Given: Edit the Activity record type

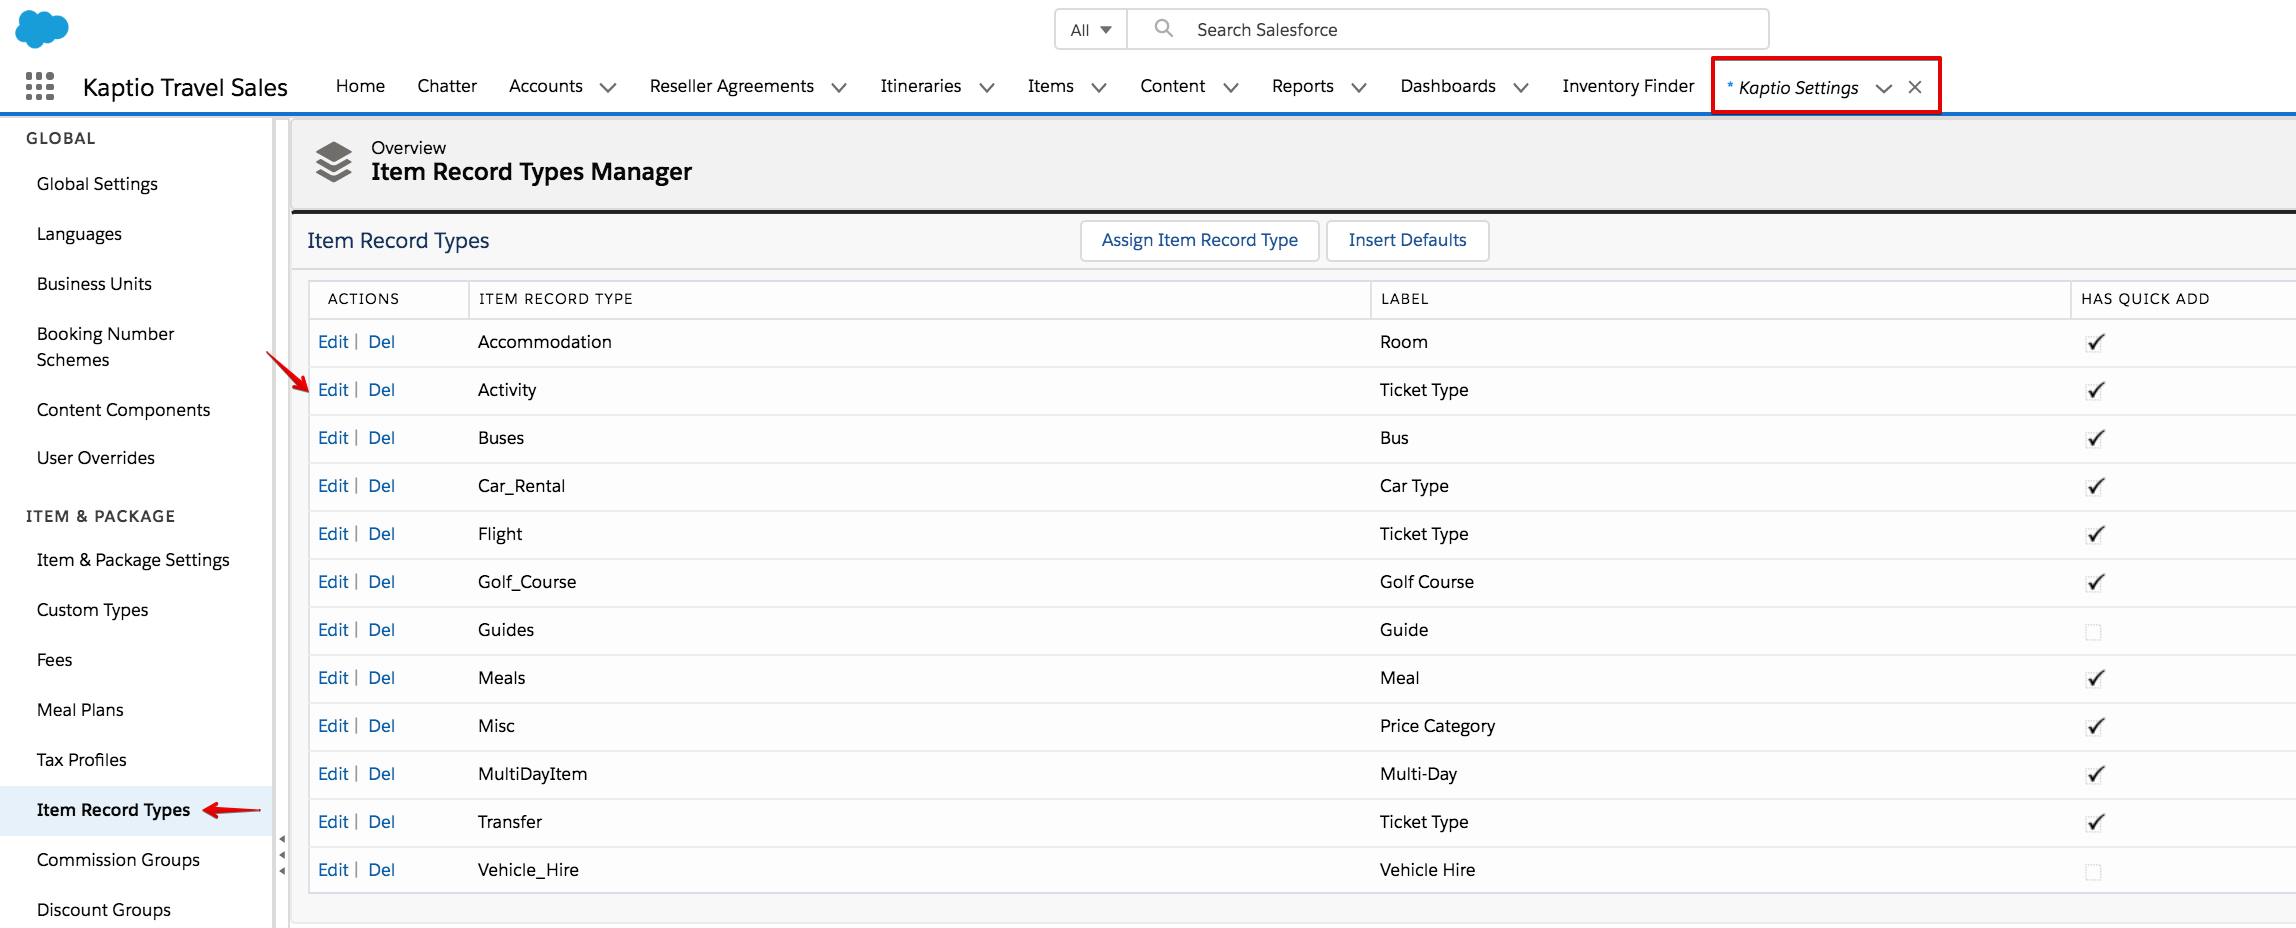Looking at the screenshot, I should click(333, 390).
